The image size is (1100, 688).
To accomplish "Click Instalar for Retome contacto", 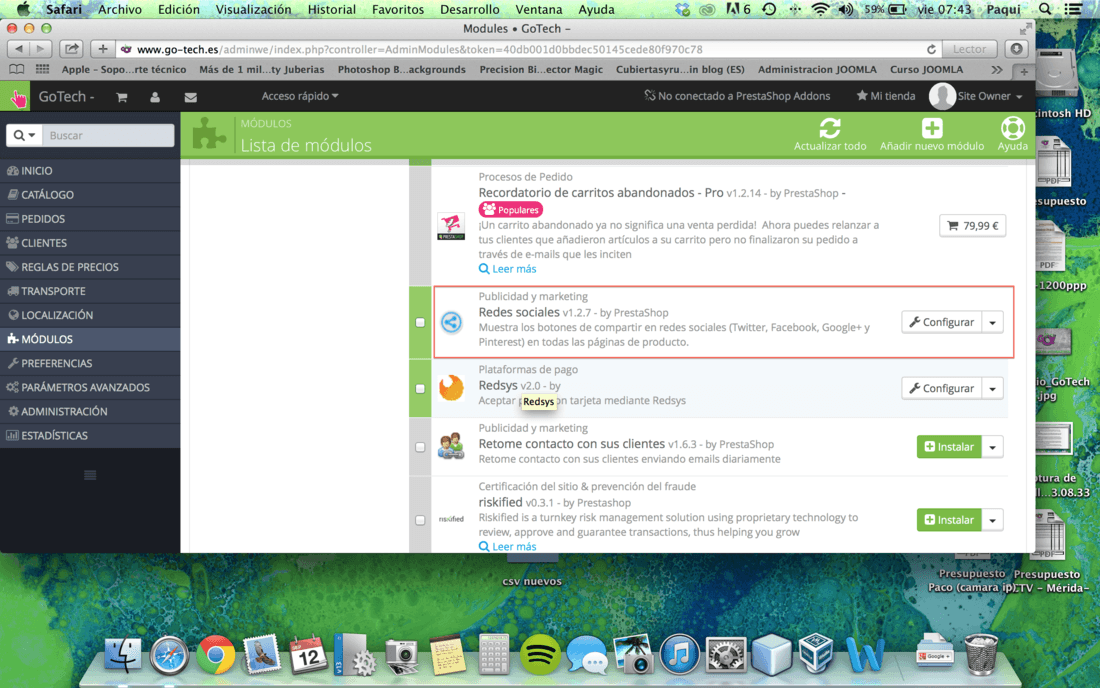I will coord(949,447).
